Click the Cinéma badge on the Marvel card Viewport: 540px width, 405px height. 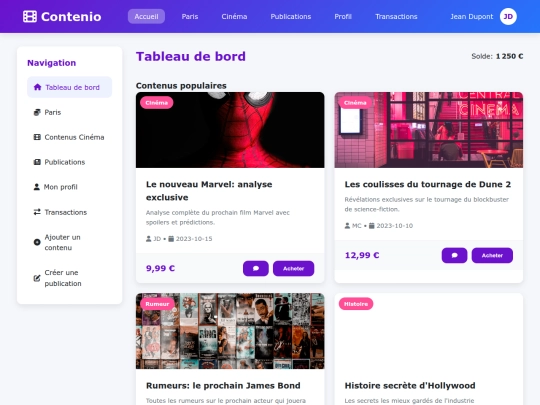(x=157, y=103)
